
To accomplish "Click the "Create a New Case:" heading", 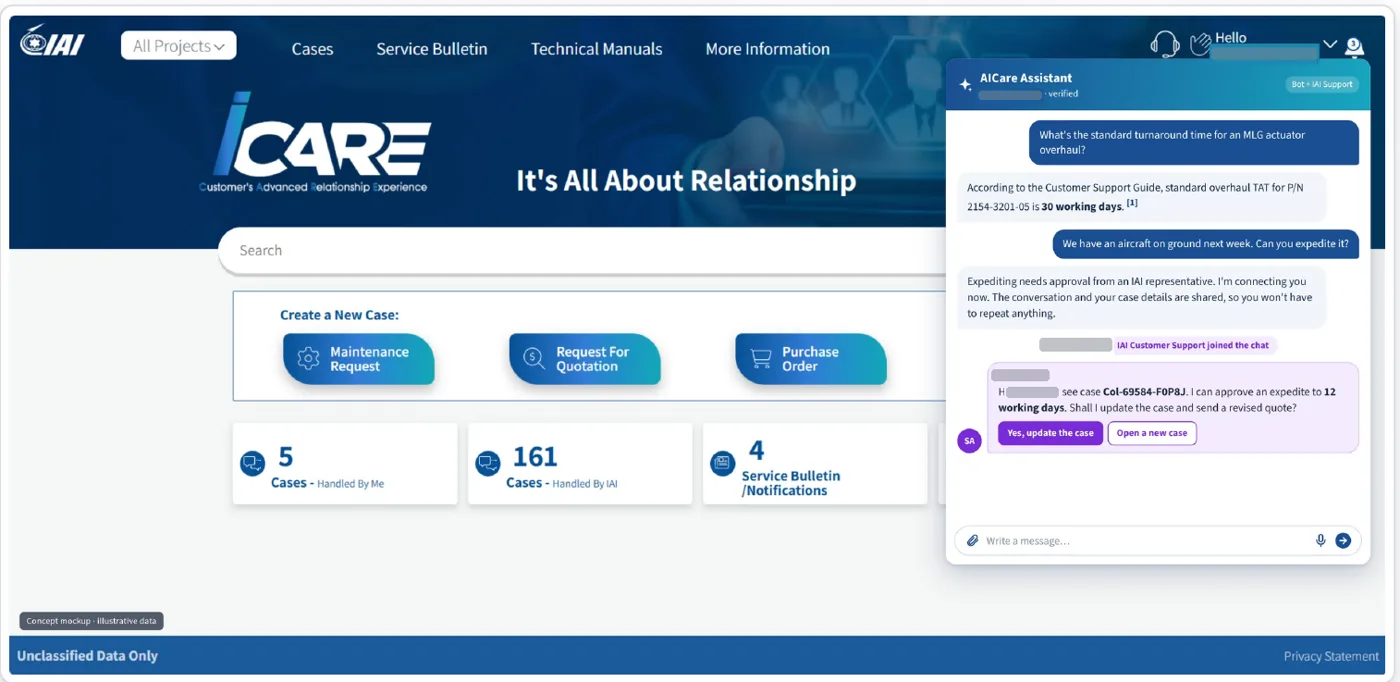I will coord(339,315).
